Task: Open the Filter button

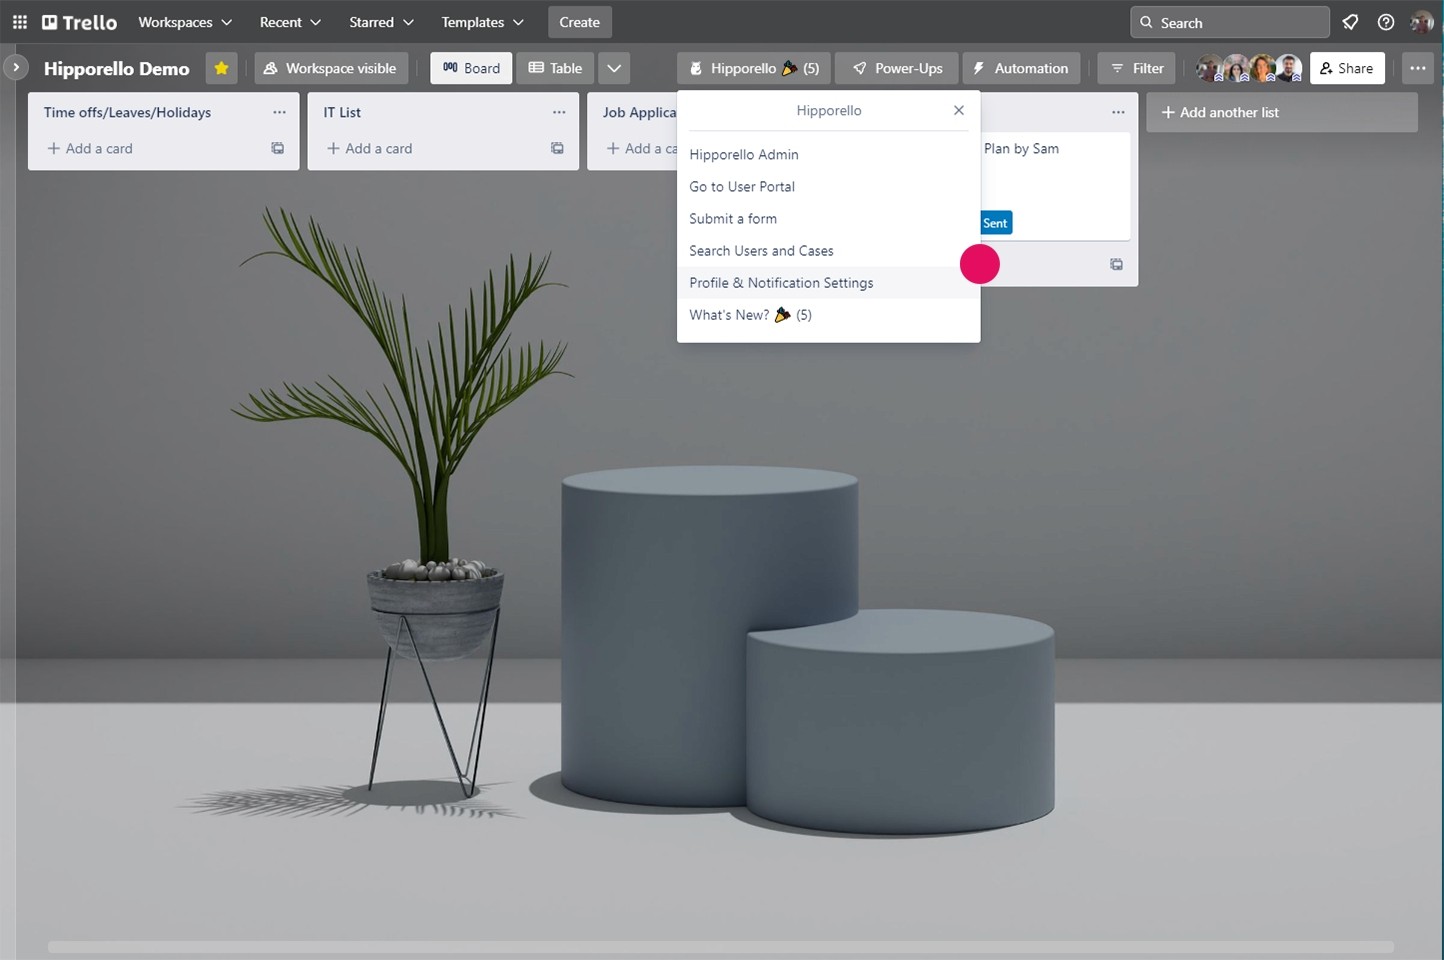Action: coord(1137,68)
